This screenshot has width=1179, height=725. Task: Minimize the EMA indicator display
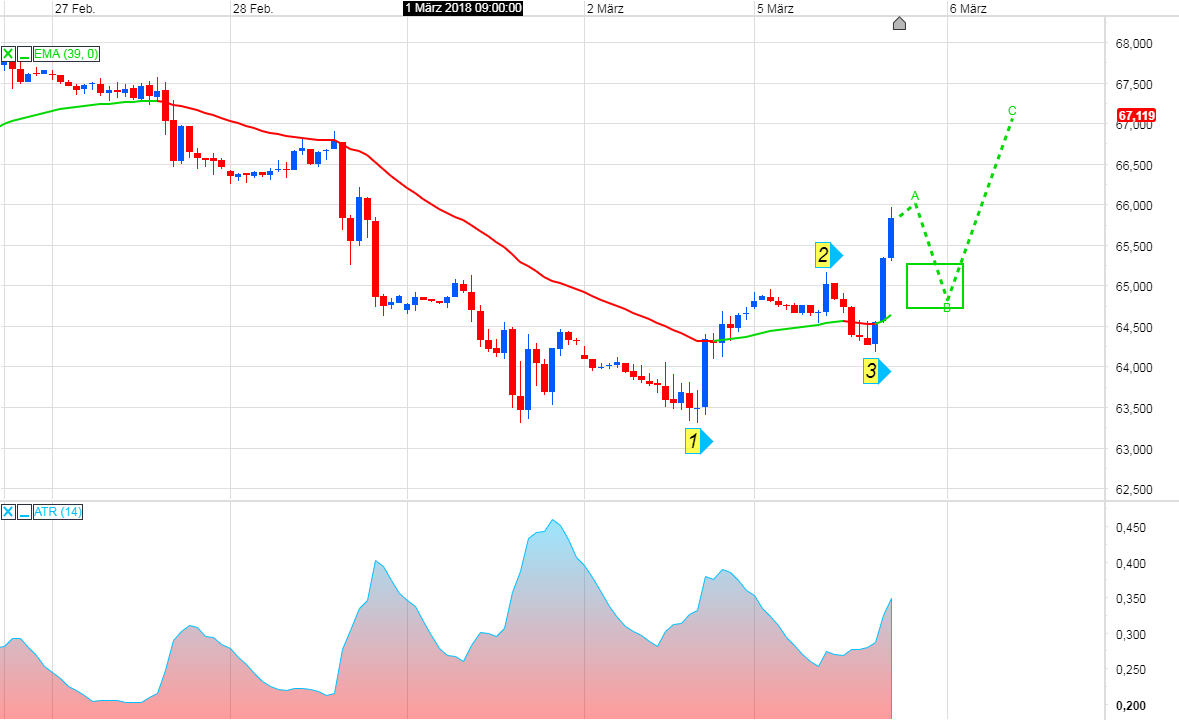(x=24, y=53)
